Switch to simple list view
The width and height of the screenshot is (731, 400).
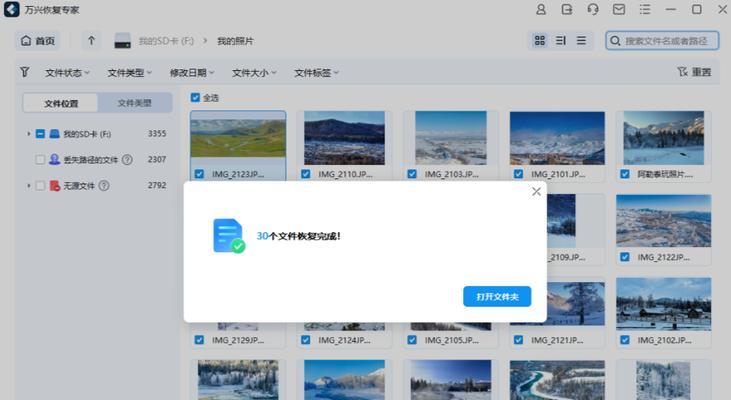click(581, 41)
